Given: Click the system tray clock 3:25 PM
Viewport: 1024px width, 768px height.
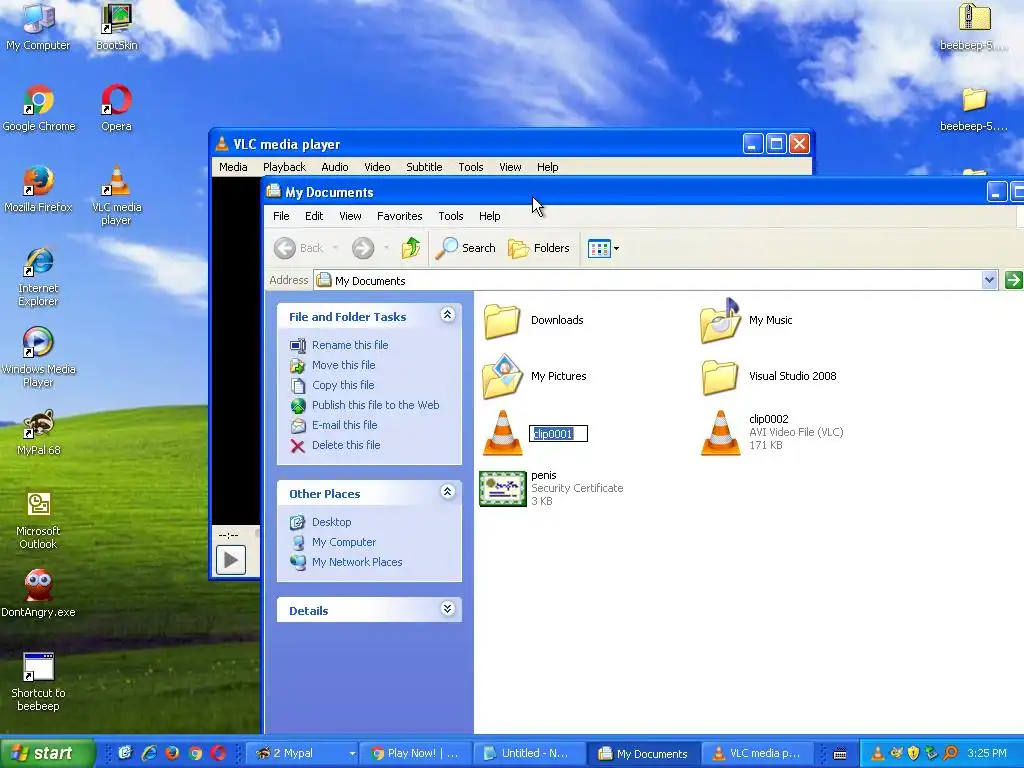Looking at the screenshot, I should (x=987, y=753).
